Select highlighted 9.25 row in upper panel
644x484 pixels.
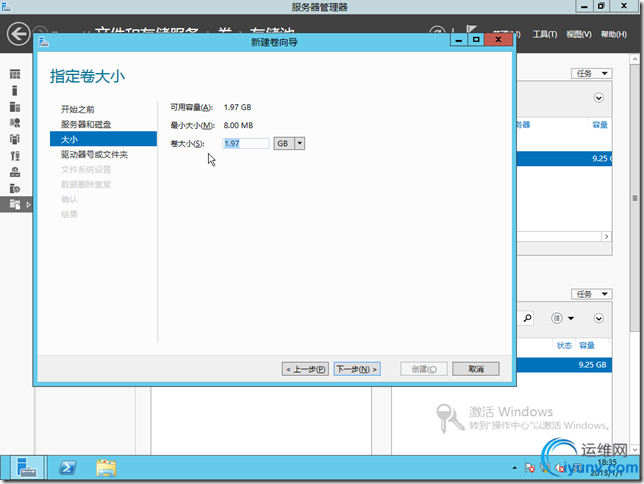click(x=564, y=159)
